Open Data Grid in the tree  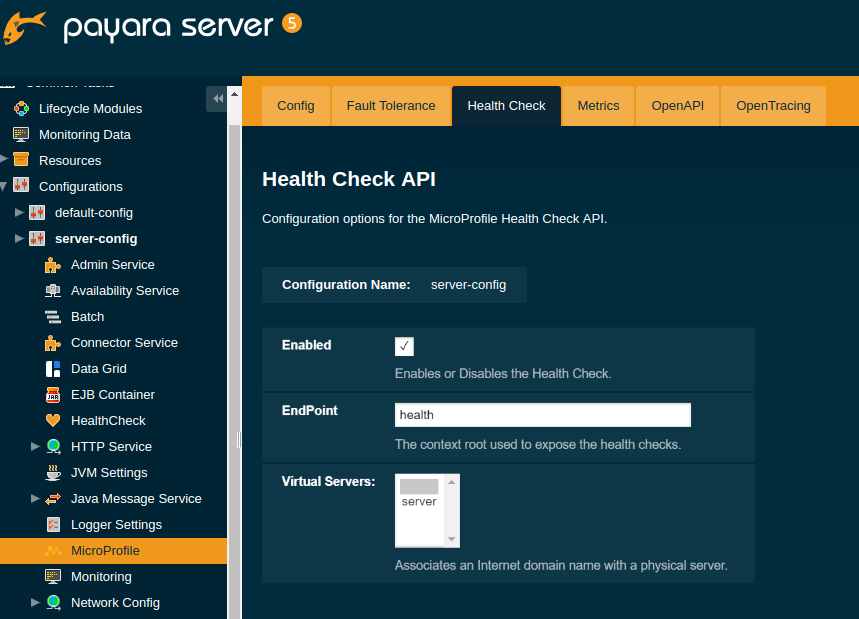click(99, 369)
